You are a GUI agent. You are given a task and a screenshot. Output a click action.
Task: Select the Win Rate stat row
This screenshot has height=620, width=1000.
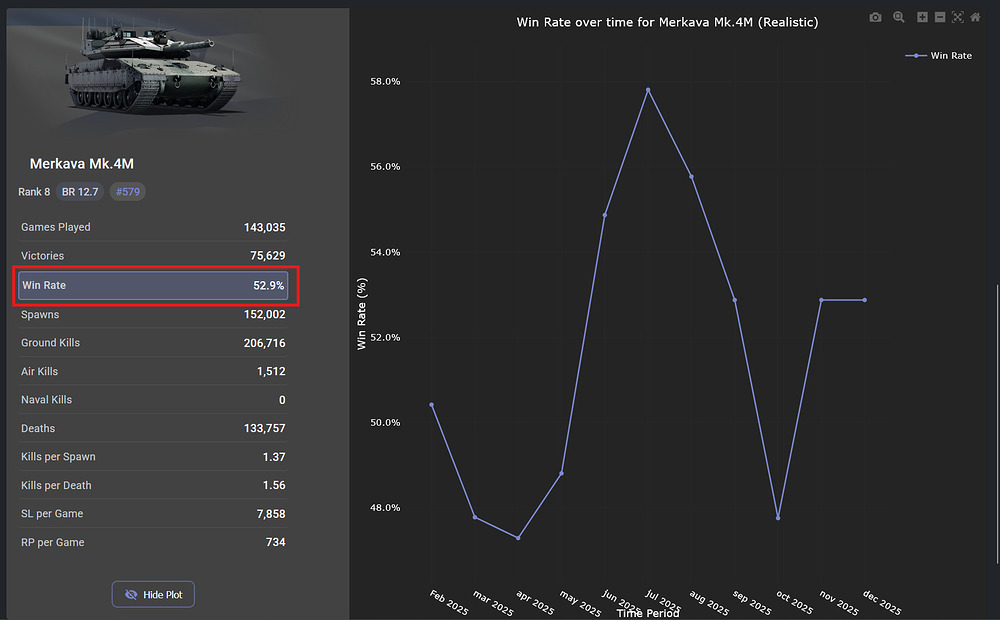pyautogui.click(x=153, y=285)
